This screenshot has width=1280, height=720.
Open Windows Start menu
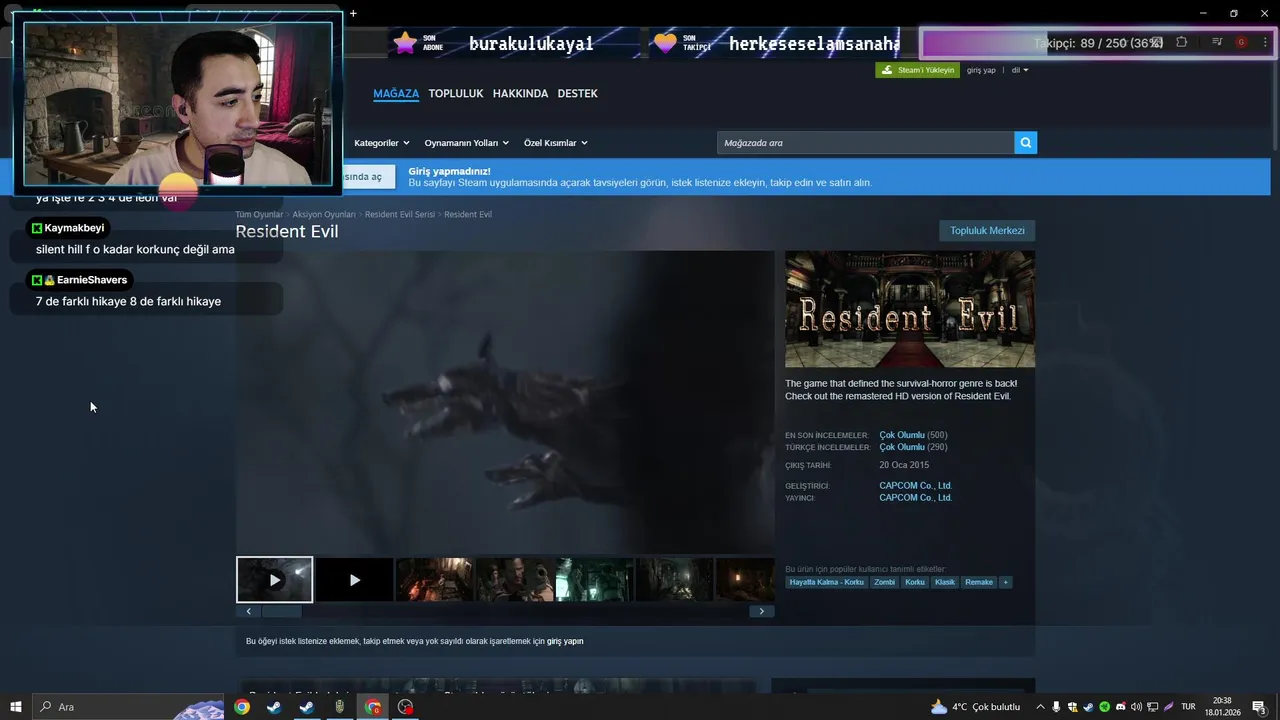16,707
